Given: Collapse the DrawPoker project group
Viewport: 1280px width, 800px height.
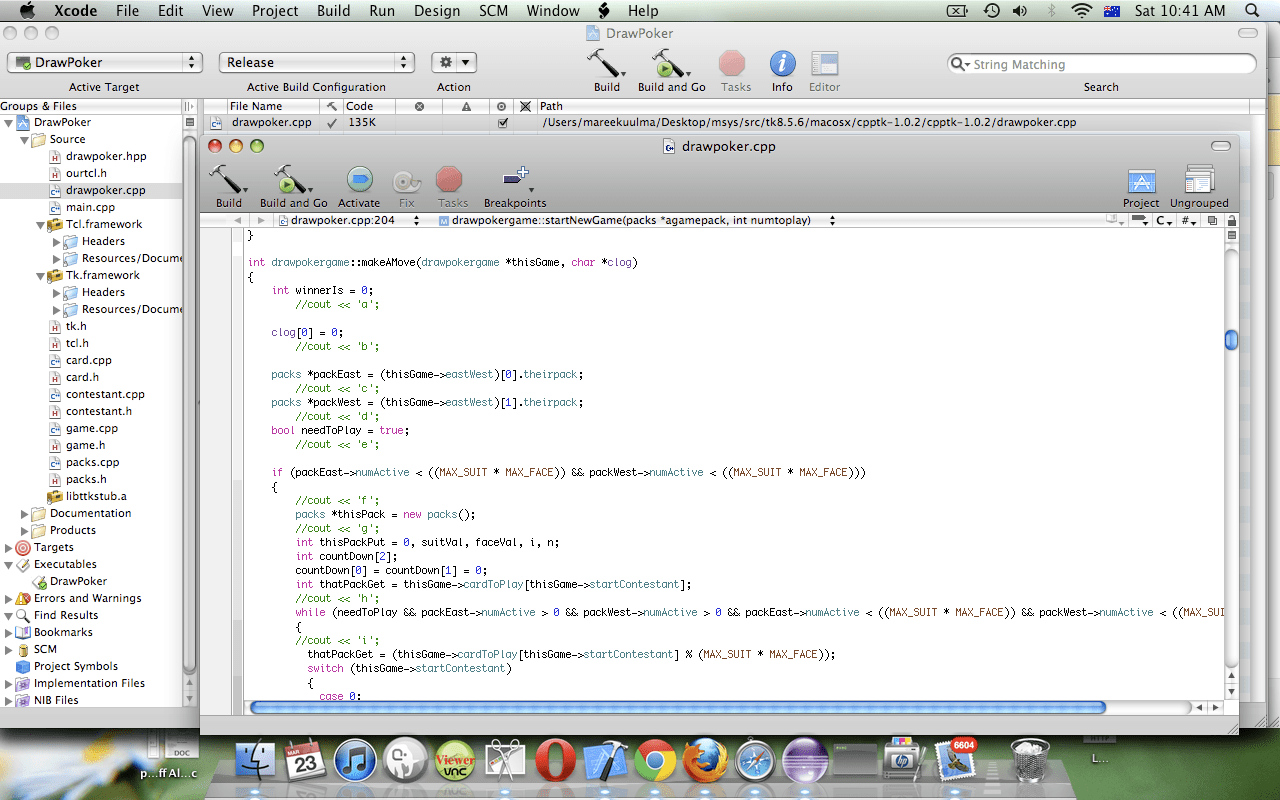Looking at the screenshot, I should pos(9,123).
